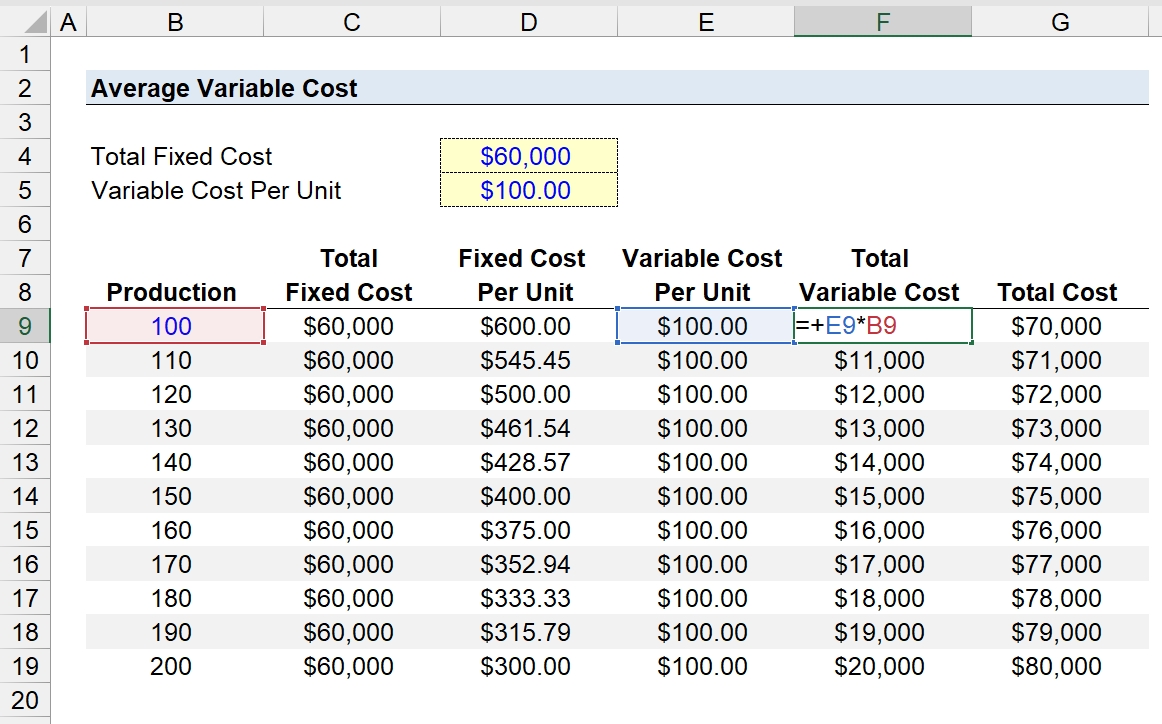Select cell showing $461.54
This screenshot has height=724, width=1162.
tap(528, 428)
